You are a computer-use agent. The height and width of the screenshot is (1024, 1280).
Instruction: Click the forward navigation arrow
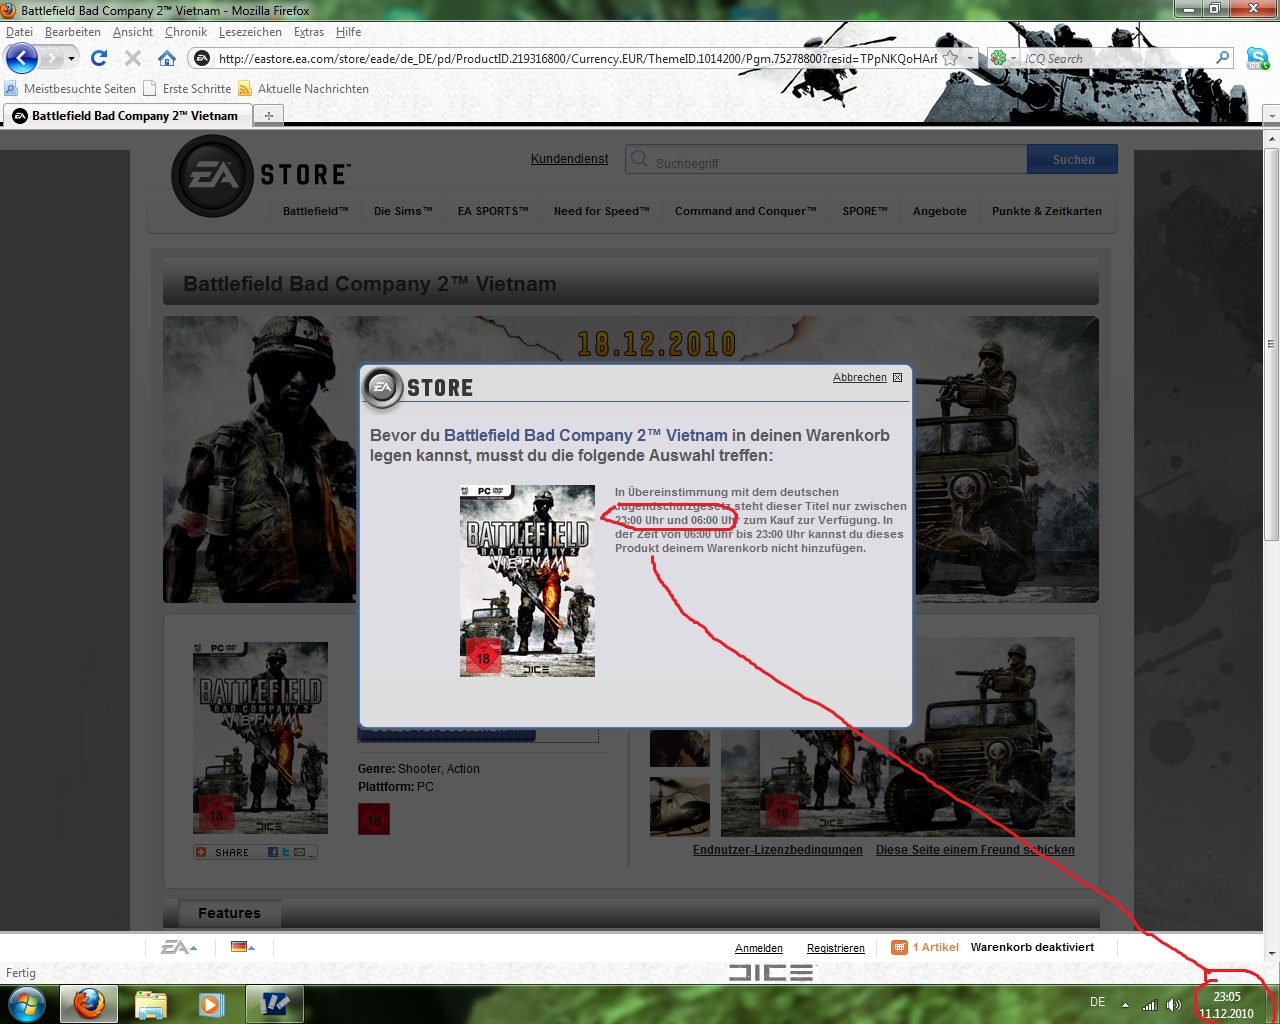(x=52, y=58)
